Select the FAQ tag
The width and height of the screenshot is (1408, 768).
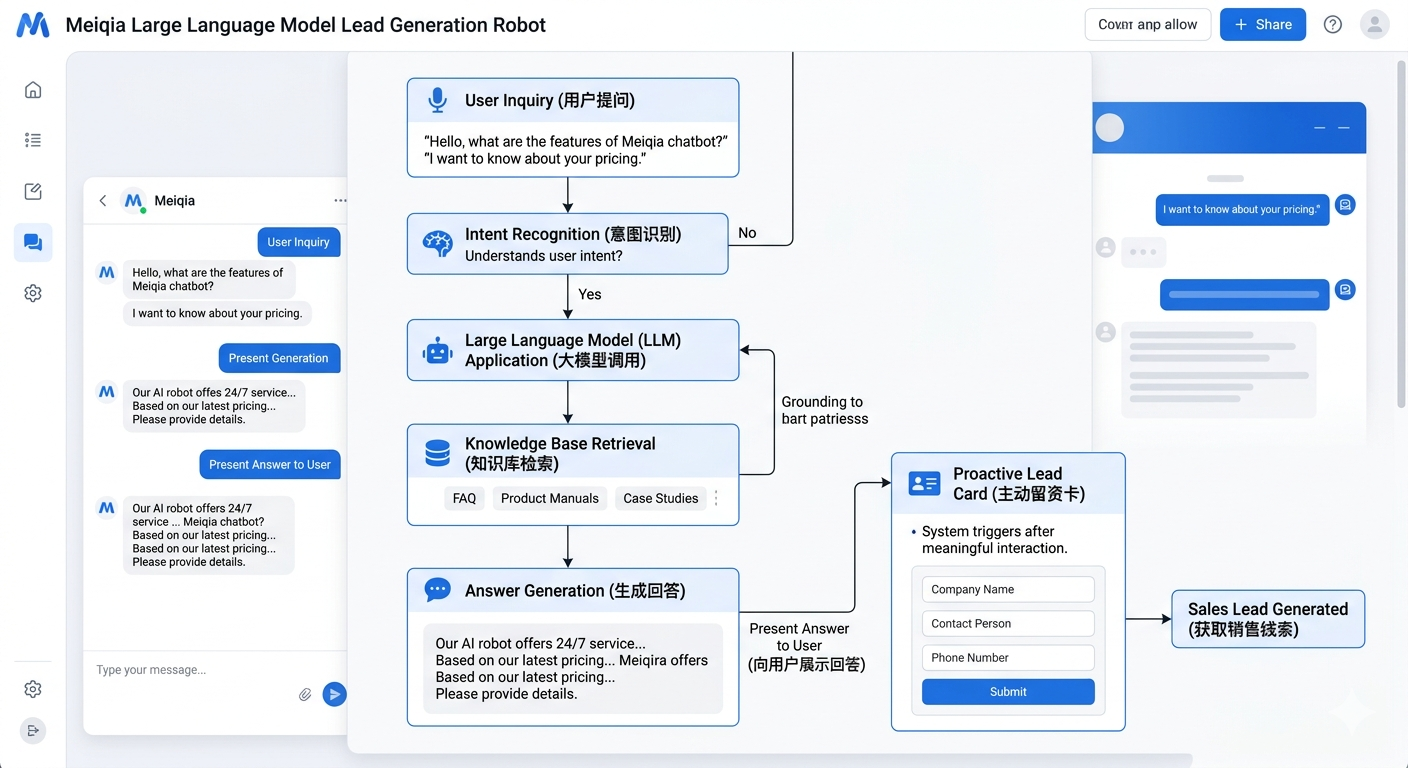click(464, 498)
